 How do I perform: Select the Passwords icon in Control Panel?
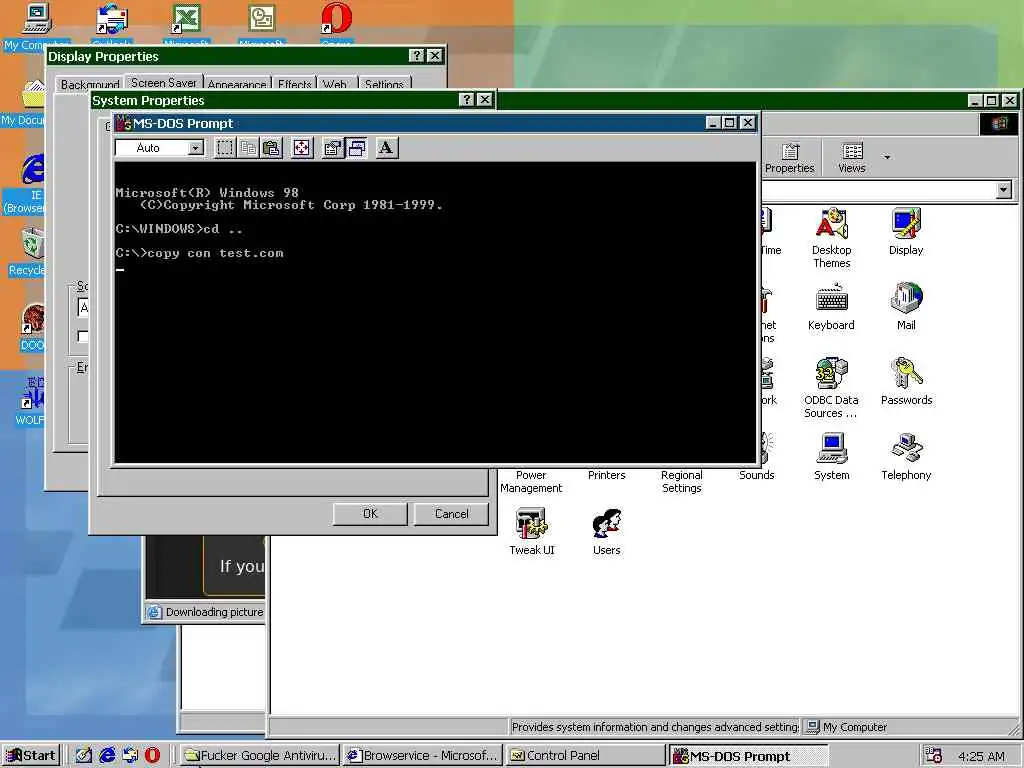click(x=906, y=381)
